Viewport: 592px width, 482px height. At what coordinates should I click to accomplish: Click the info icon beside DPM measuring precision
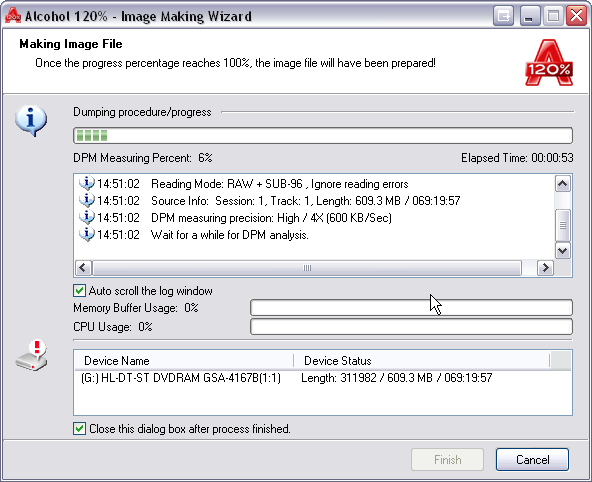point(86,217)
